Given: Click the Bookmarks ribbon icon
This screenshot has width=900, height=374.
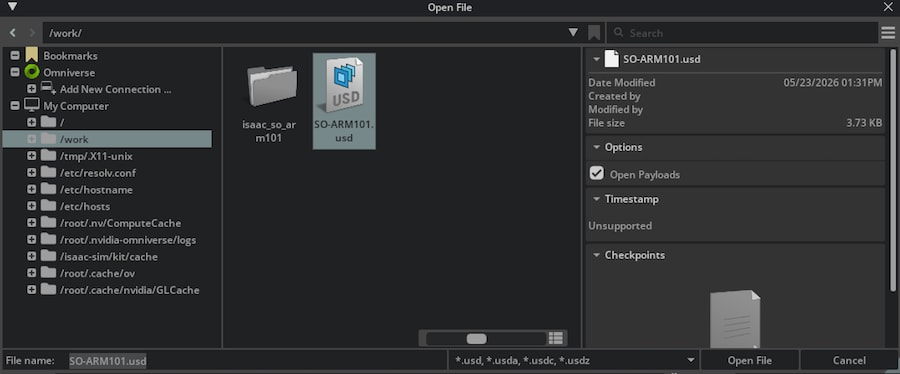Looking at the screenshot, I should tap(32, 55).
